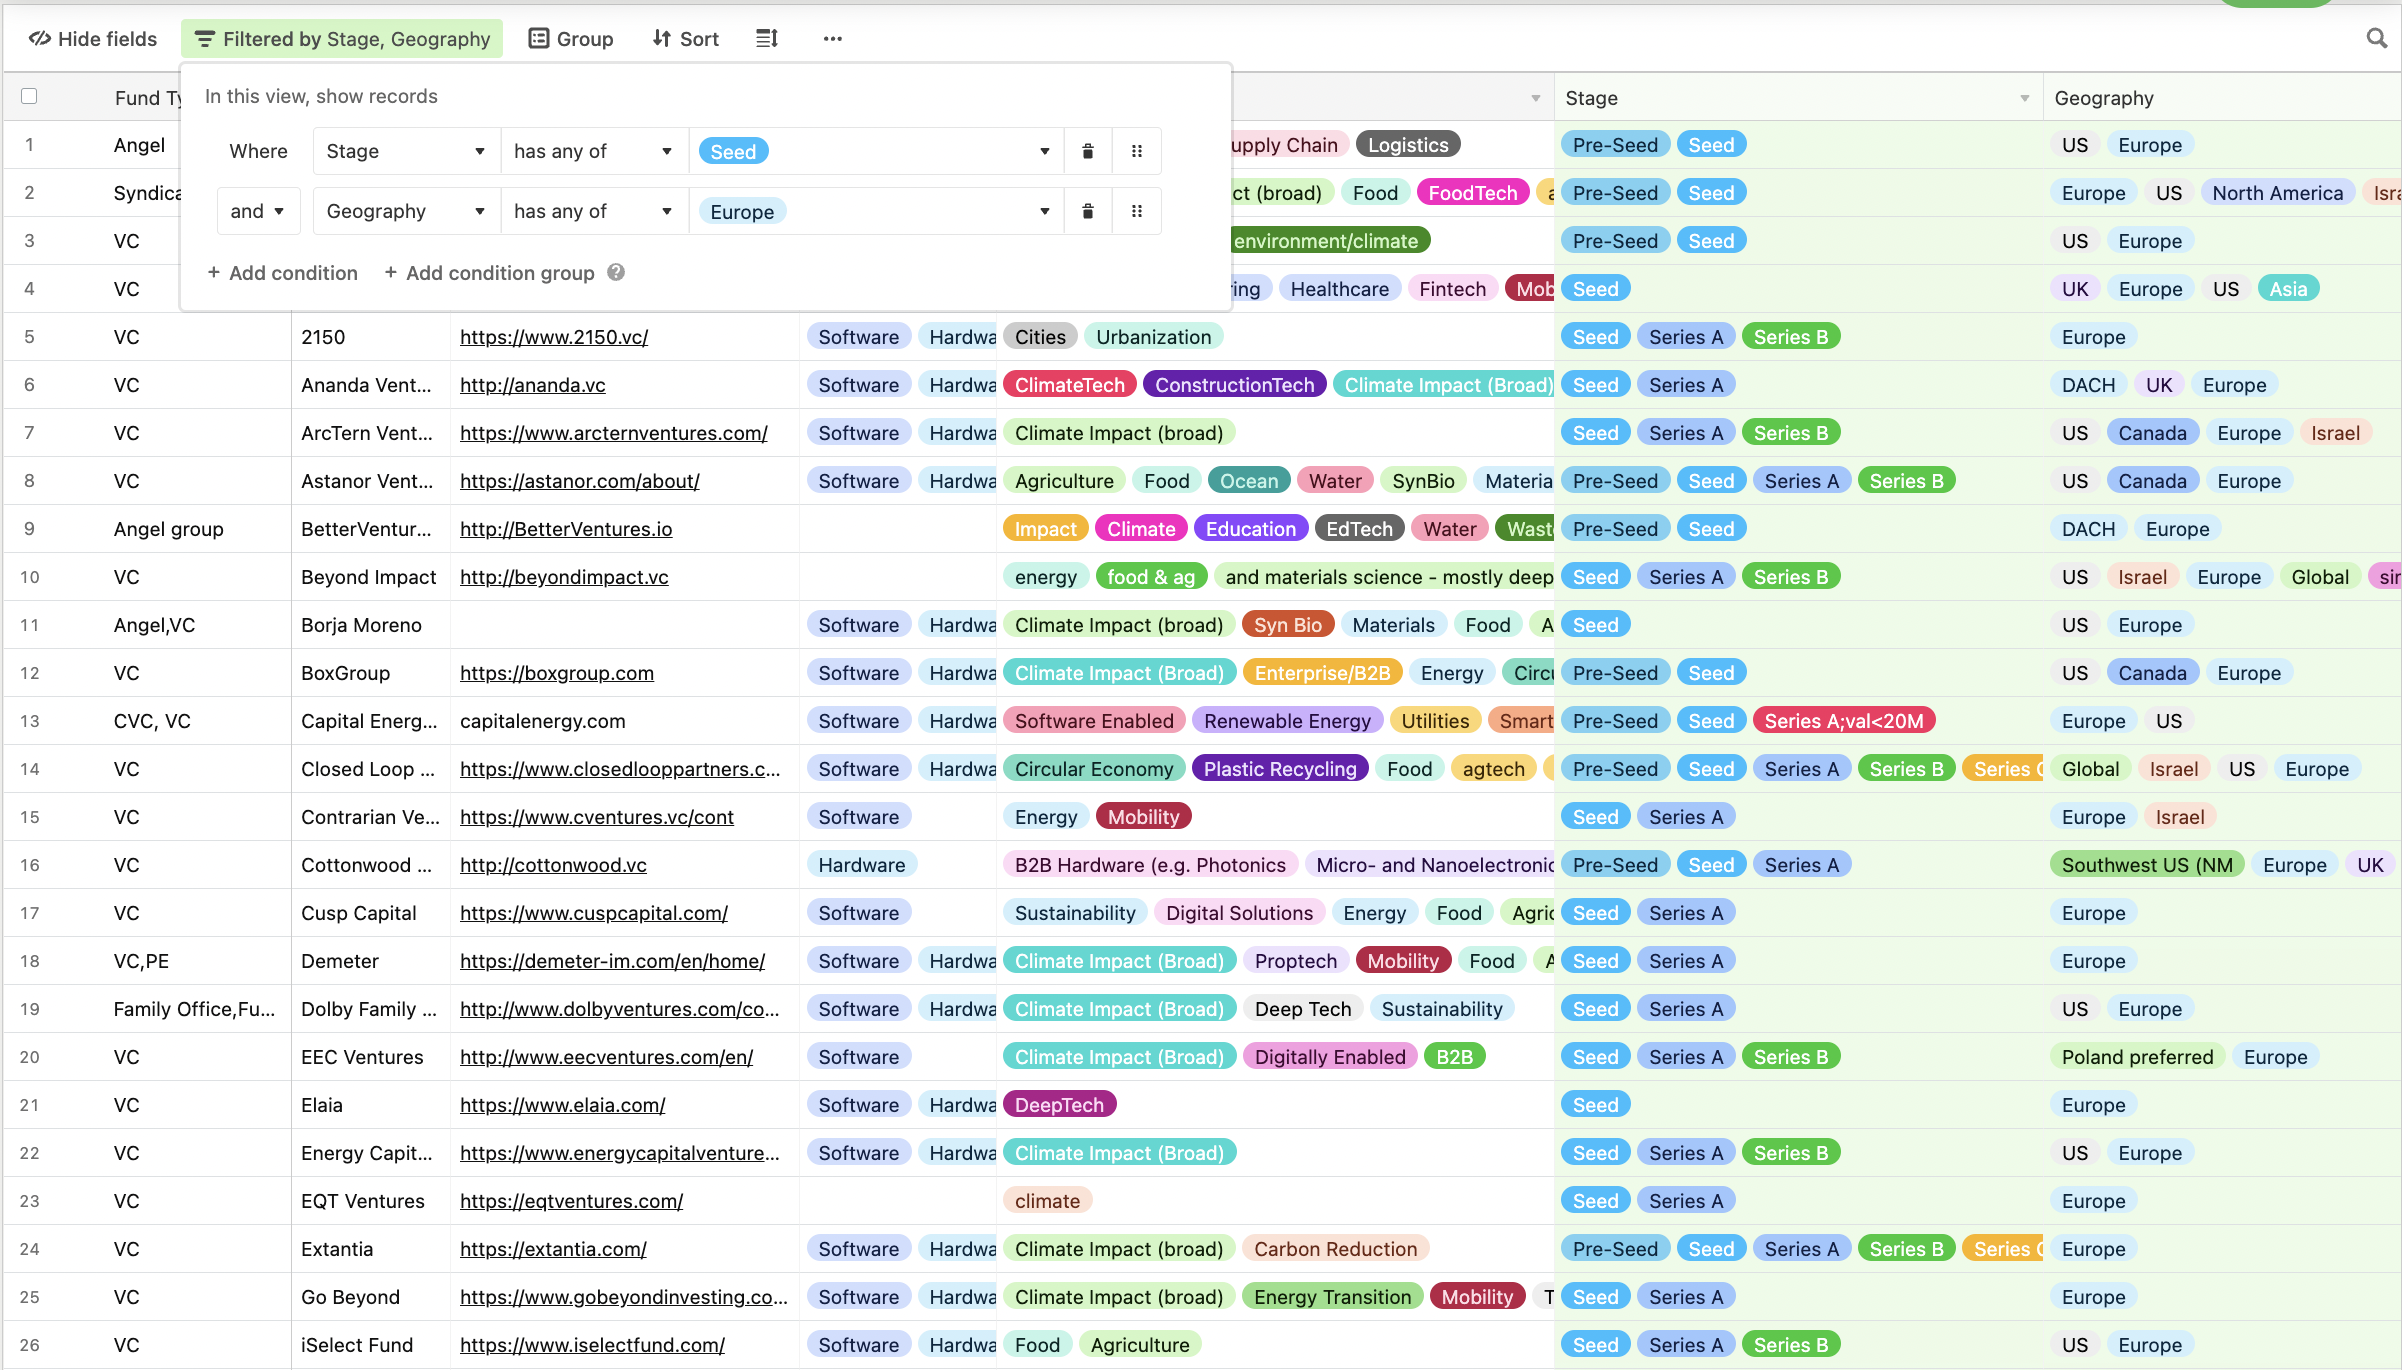Click the search magnifier icon
Image resolution: width=2402 pixels, height=1370 pixels.
(2376, 39)
